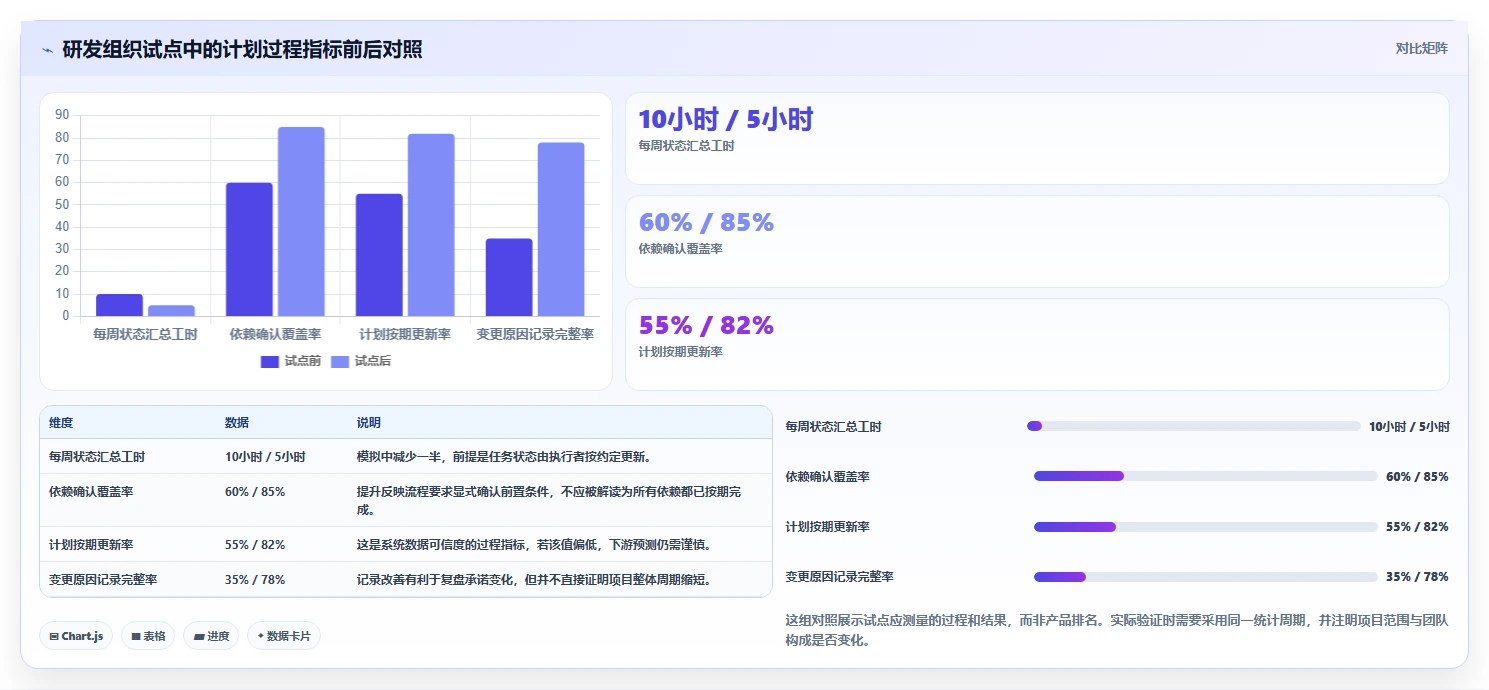The height and width of the screenshot is (690, 1489).
Task: Select the 10小时 / 5小时 metric card
Action: point(1037,139)
